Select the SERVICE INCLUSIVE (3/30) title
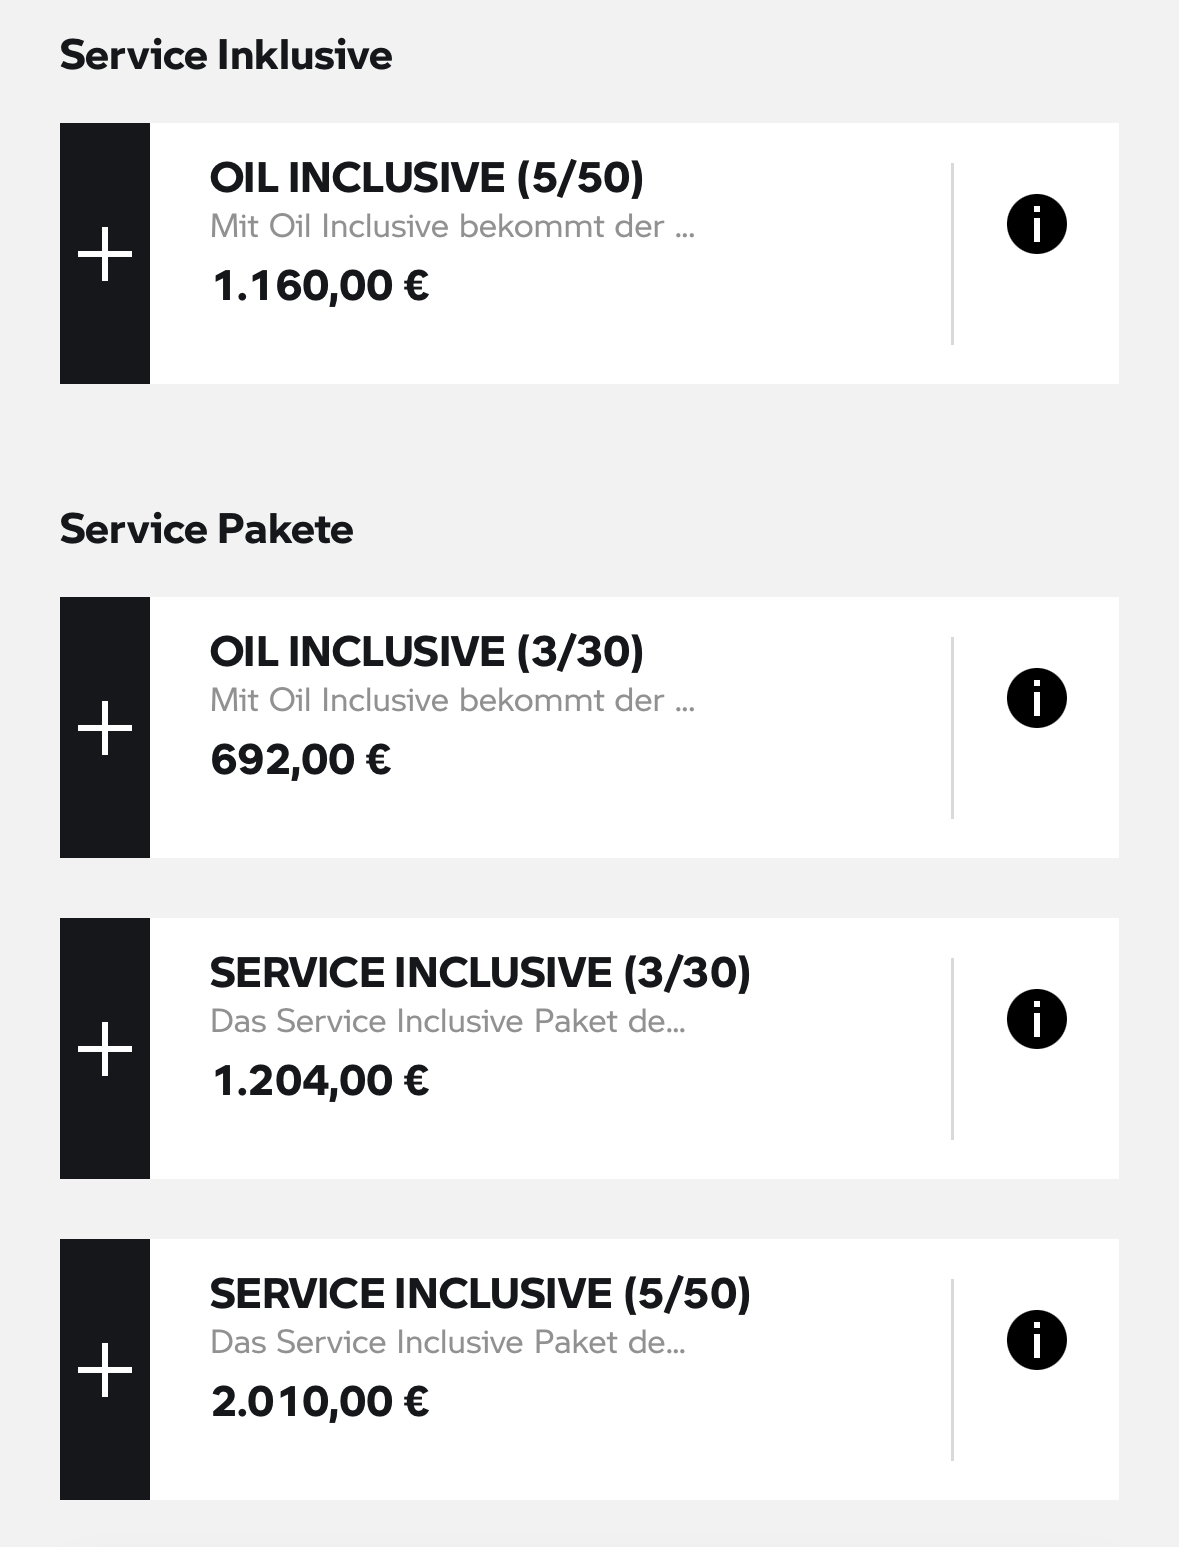 (x=480, y=973)
